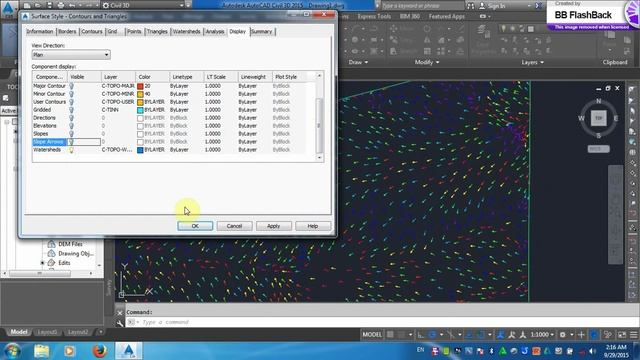Screen dimensions: 640x360
Task: Open the View Direction Plan dropdown
Action: click(71, 55)
